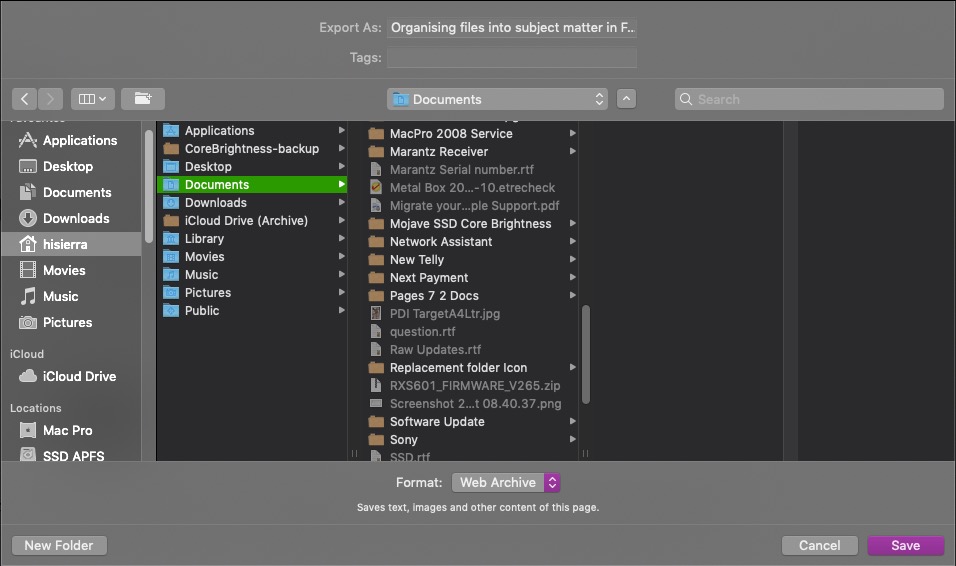Viewport: 956px width, 566px height.
Task: Click the Search field
Action: 809,99
